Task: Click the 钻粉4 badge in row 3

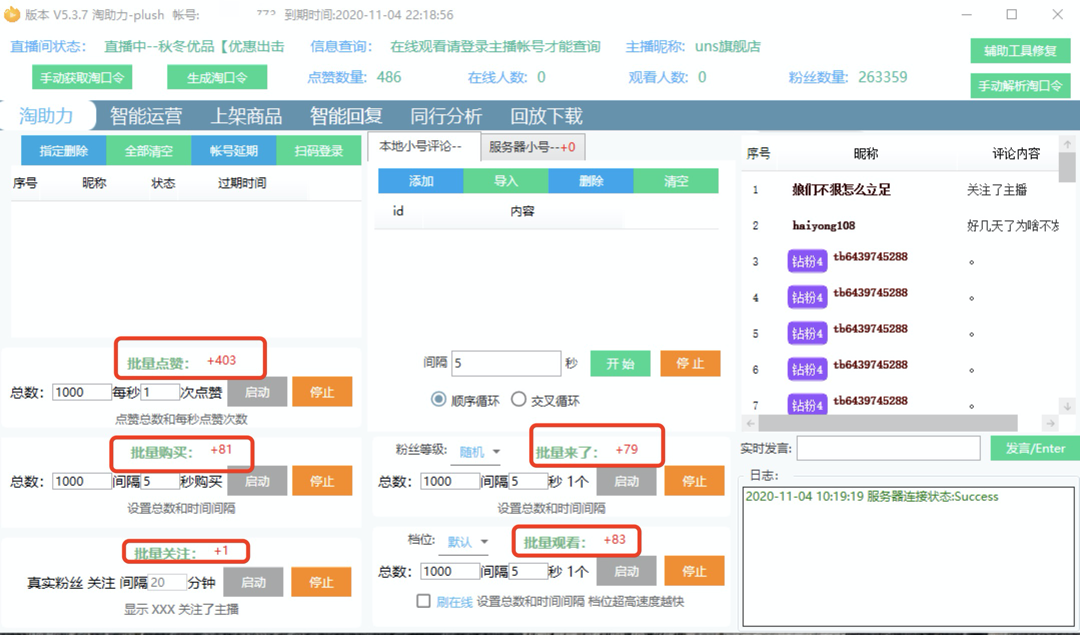Action: point(807,262)
